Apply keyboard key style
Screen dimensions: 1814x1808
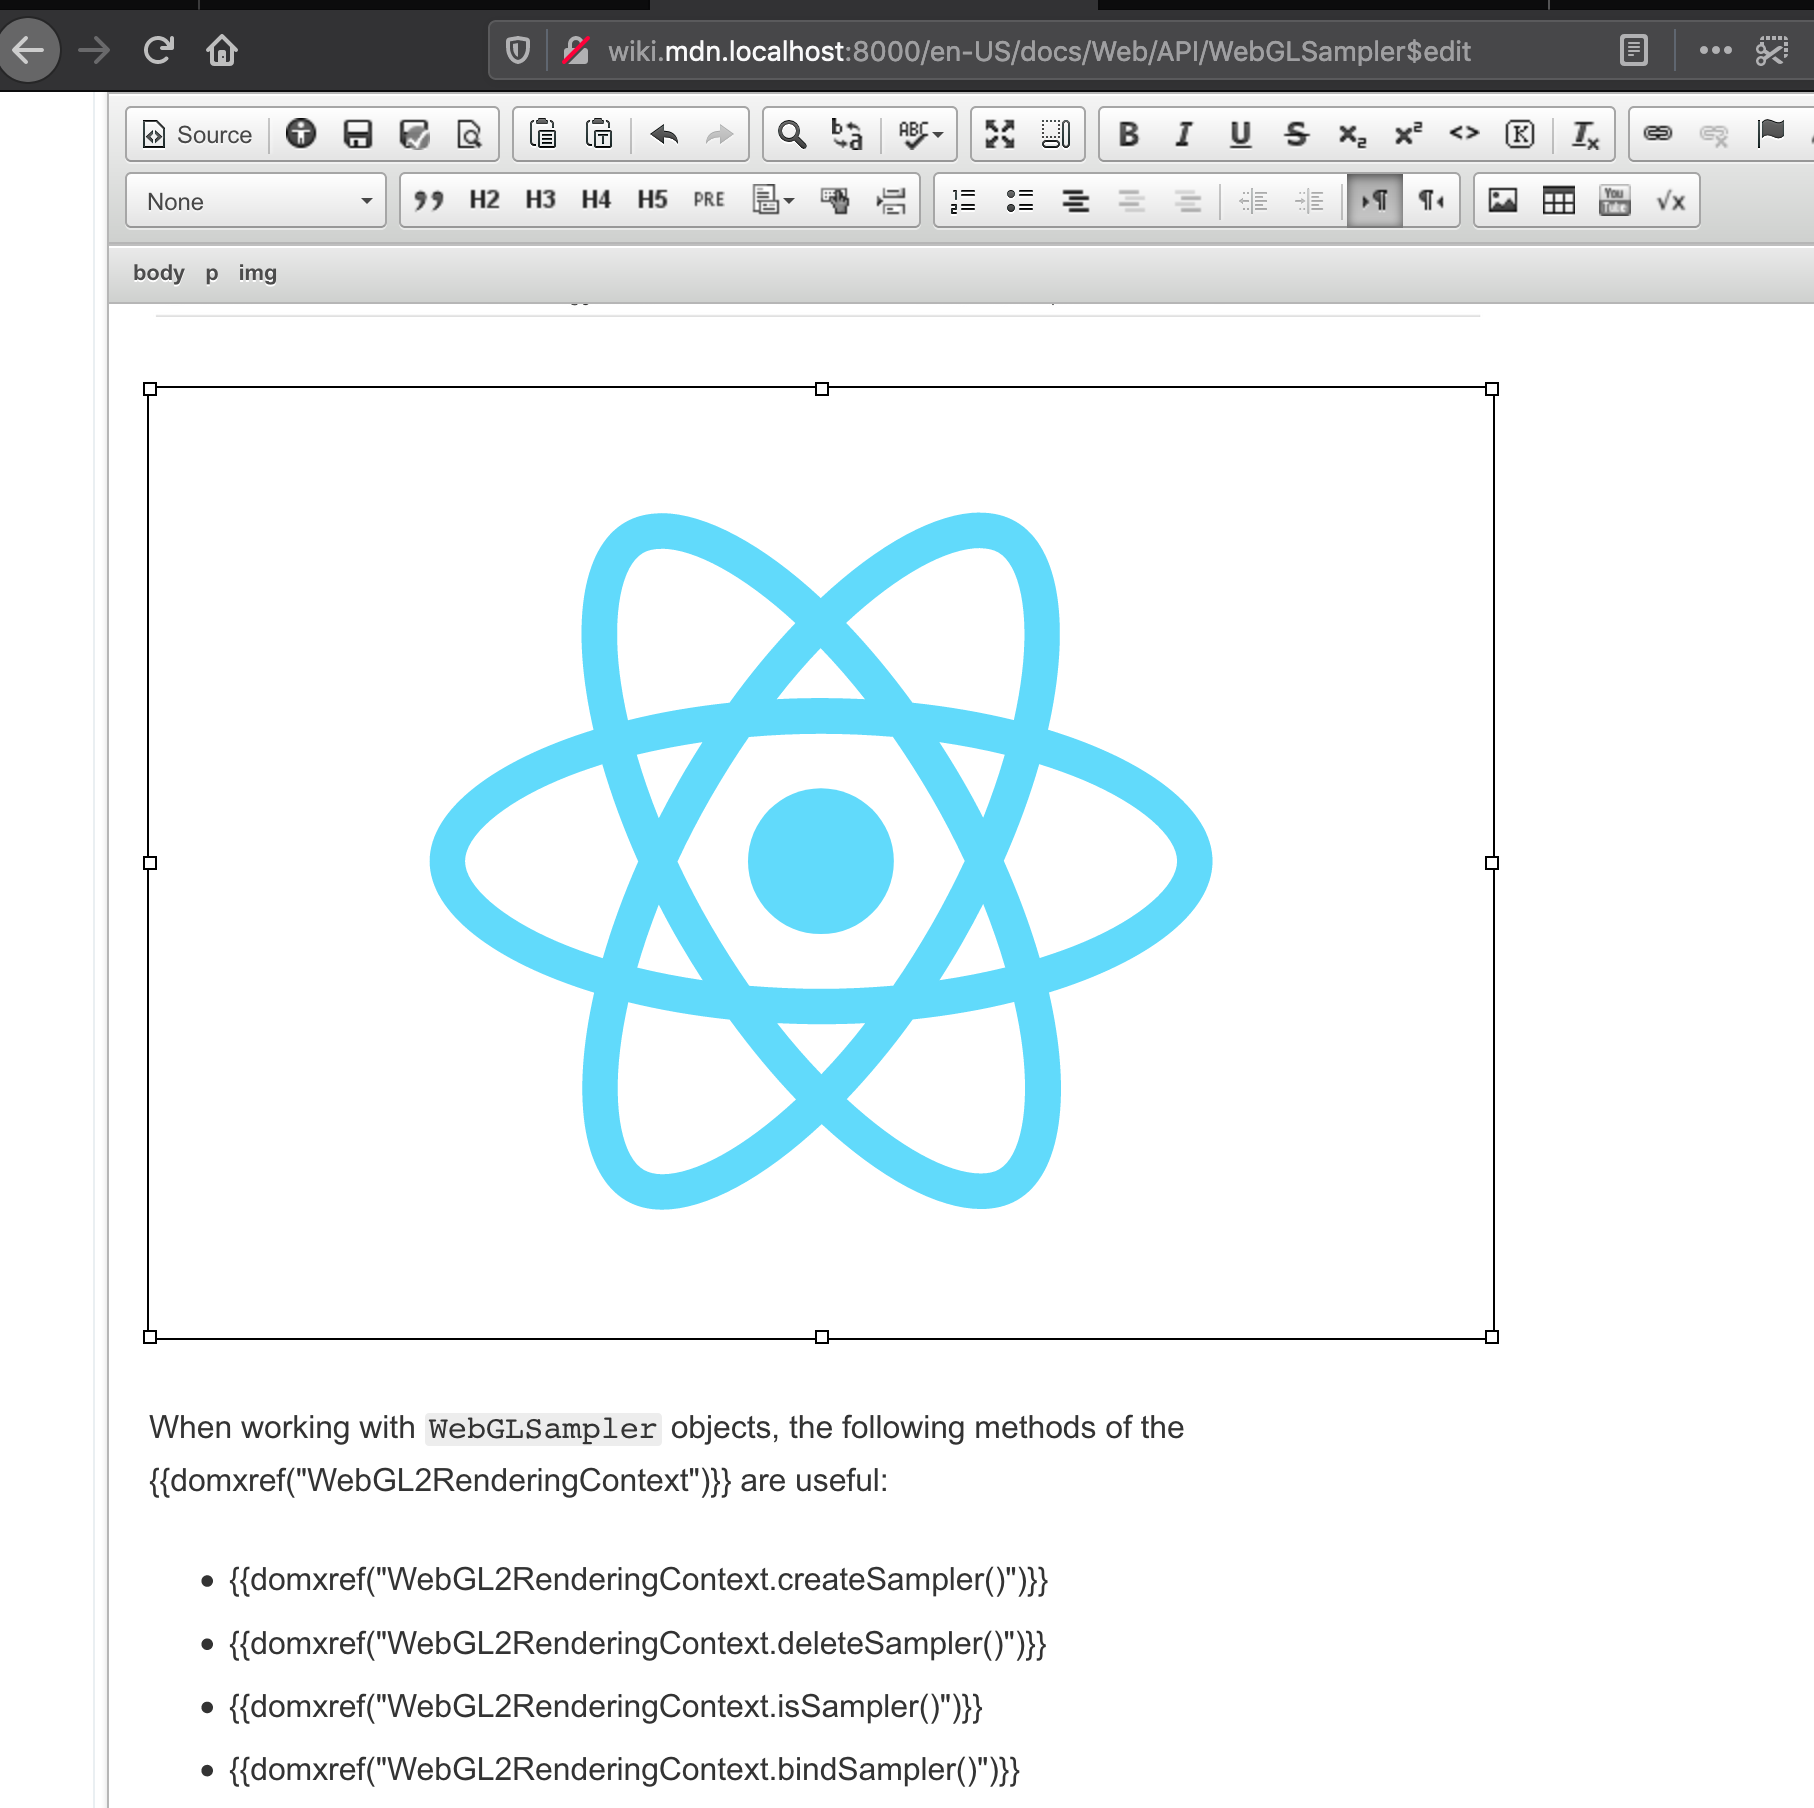pyautogui.click(x=1520, y=134)
